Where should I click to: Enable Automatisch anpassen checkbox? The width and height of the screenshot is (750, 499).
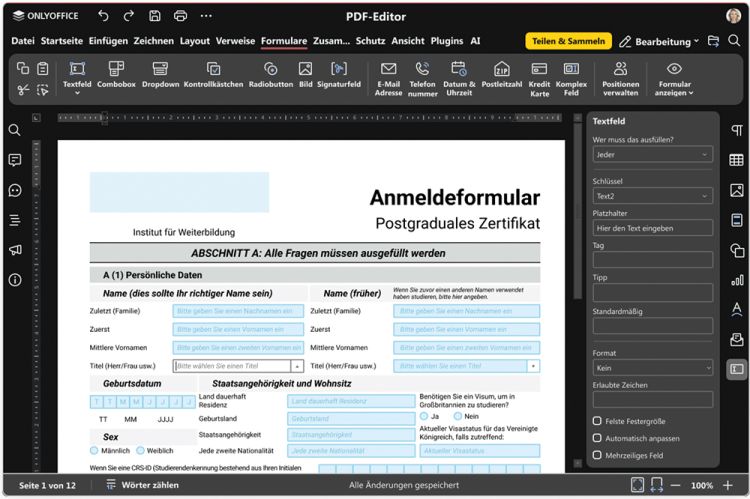(x=597, y=438)
